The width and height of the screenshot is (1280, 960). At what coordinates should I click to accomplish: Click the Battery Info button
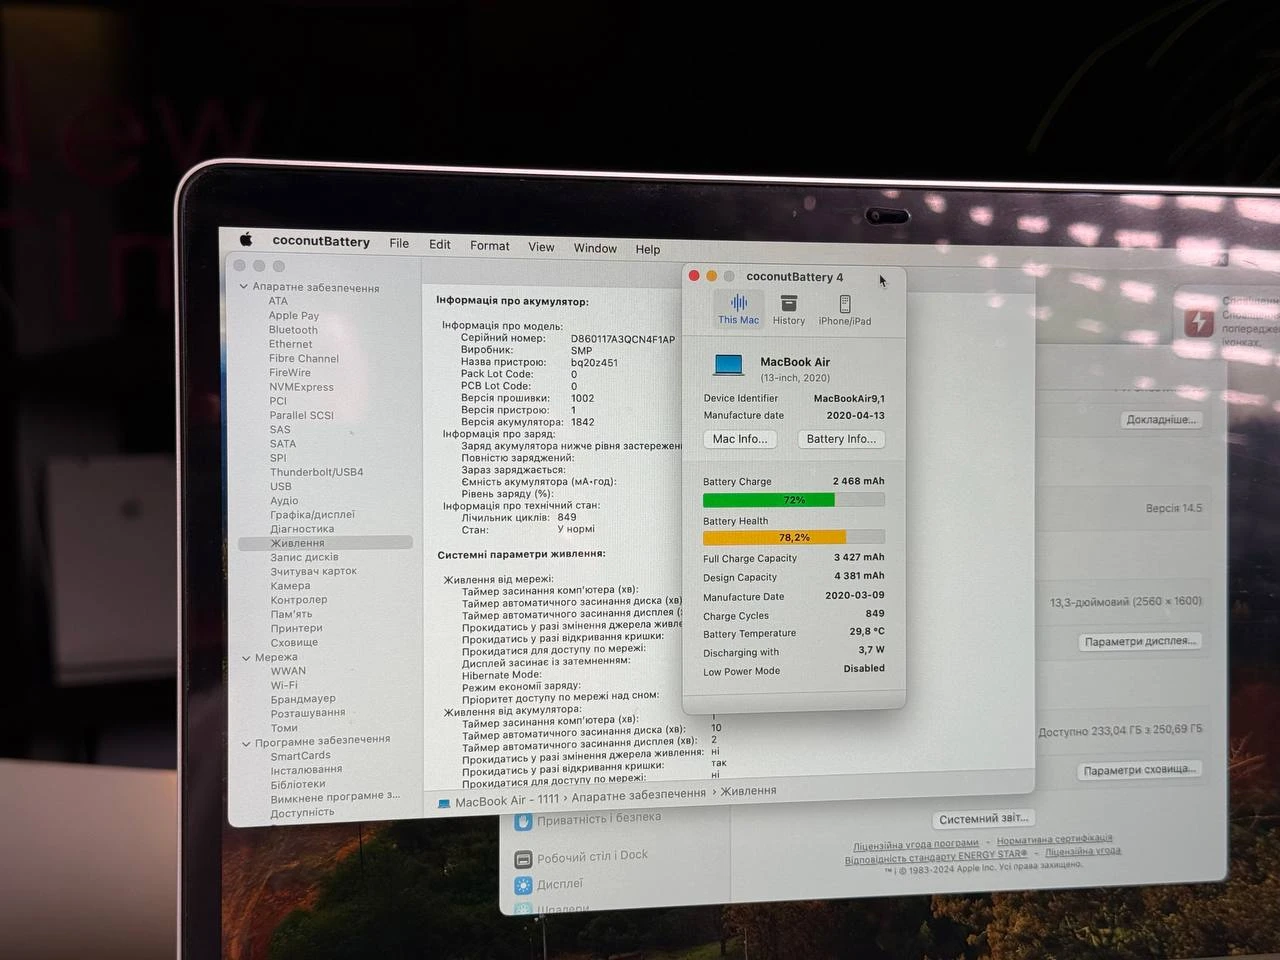pyautogui.click(x=840, y=439)
